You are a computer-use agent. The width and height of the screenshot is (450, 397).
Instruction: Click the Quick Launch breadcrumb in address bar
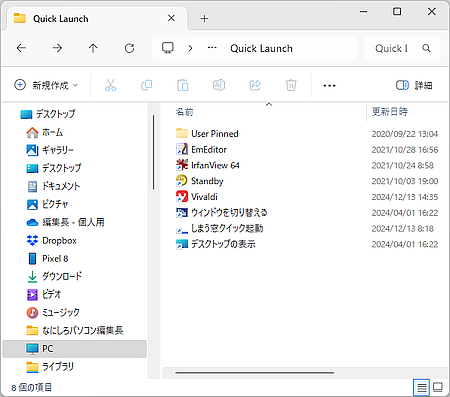261,49
